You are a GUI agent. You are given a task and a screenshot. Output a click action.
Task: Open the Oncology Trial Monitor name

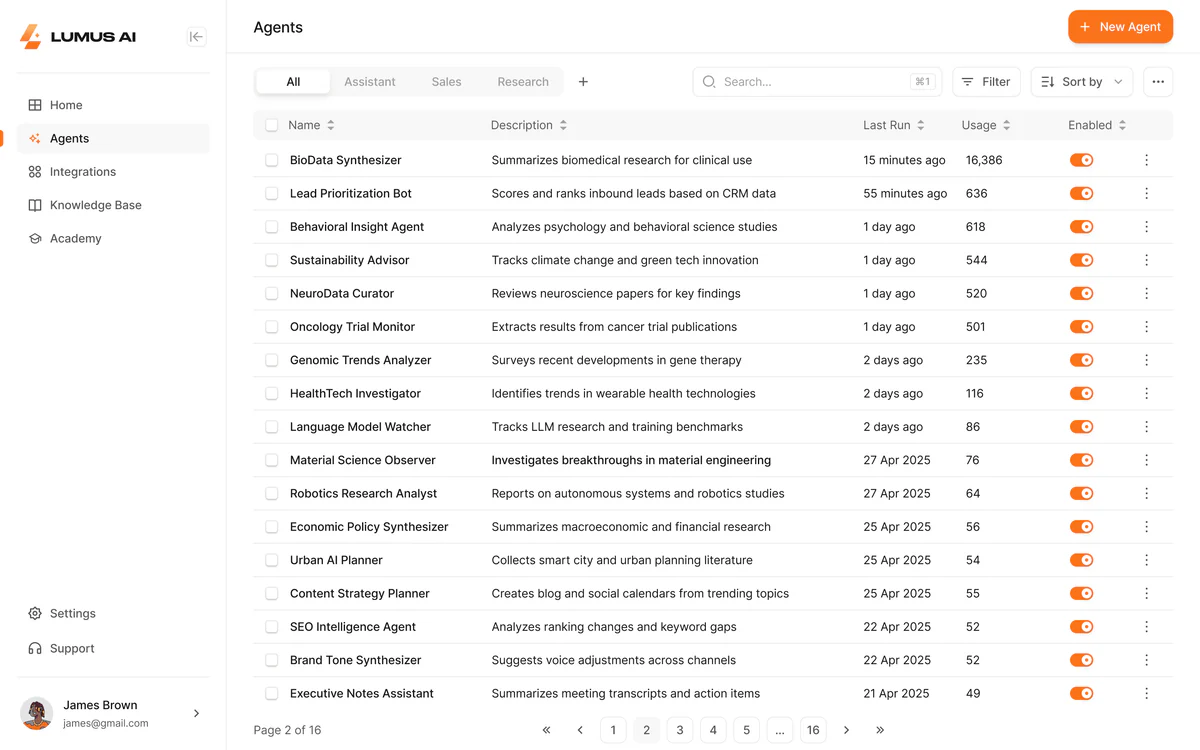coord(352,327)
